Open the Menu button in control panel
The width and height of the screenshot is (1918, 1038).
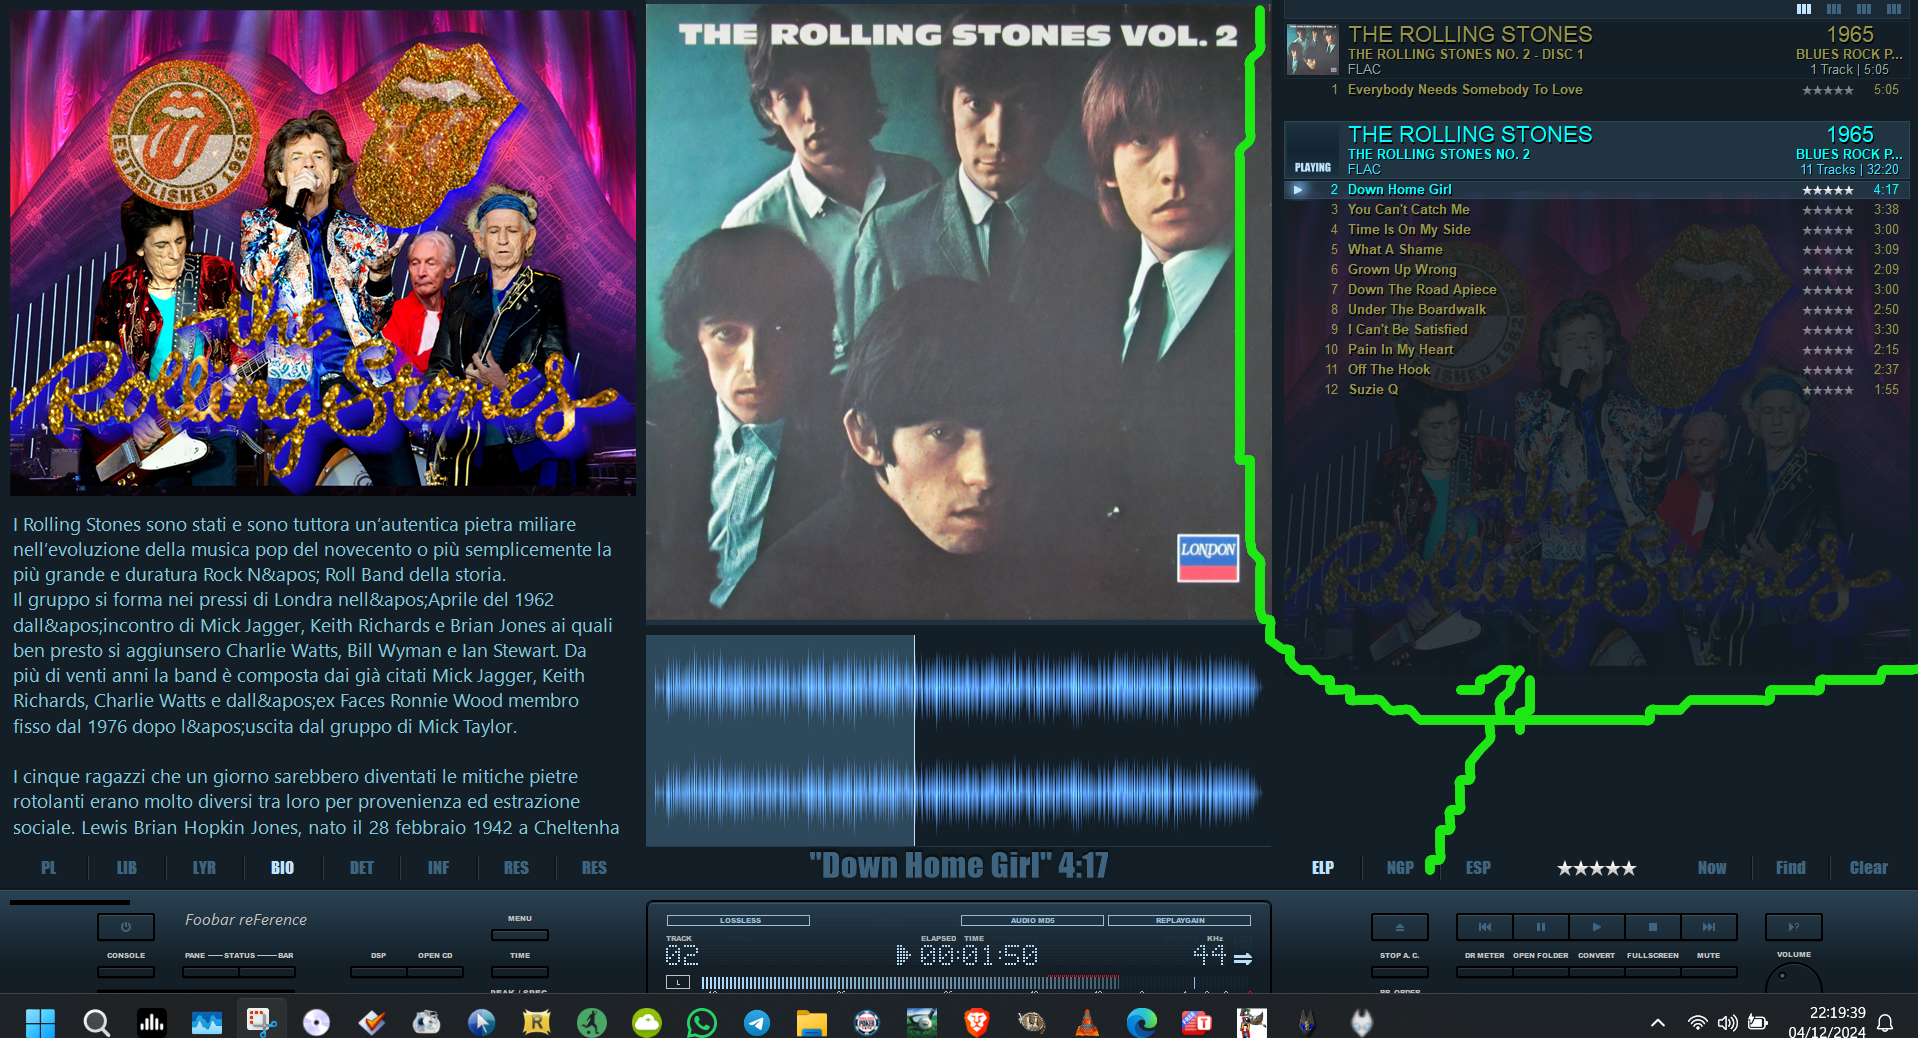[x=520, y=935]
